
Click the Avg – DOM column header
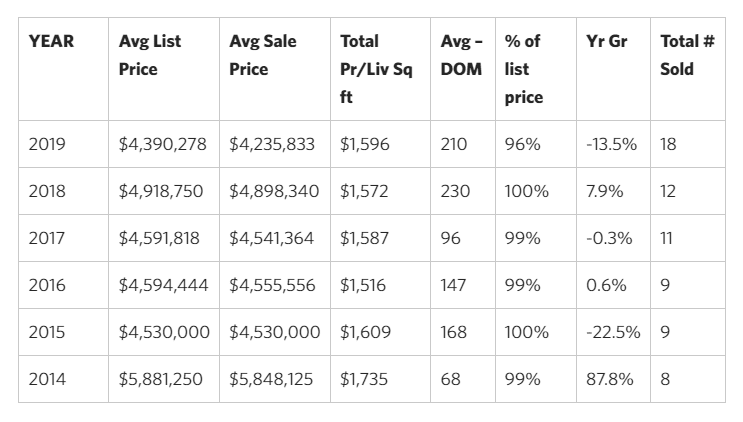click(x=461, y=56)
